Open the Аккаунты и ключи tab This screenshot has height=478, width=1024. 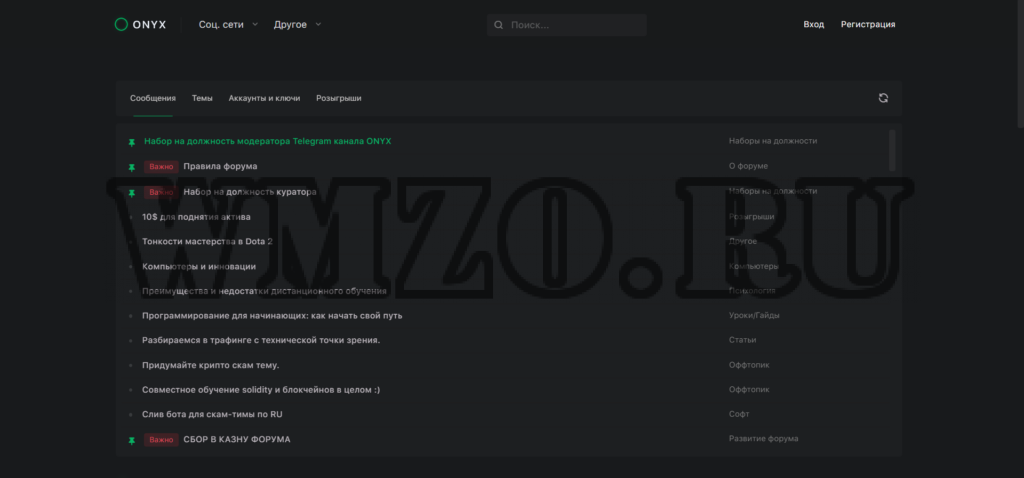[x=264, y=98]
